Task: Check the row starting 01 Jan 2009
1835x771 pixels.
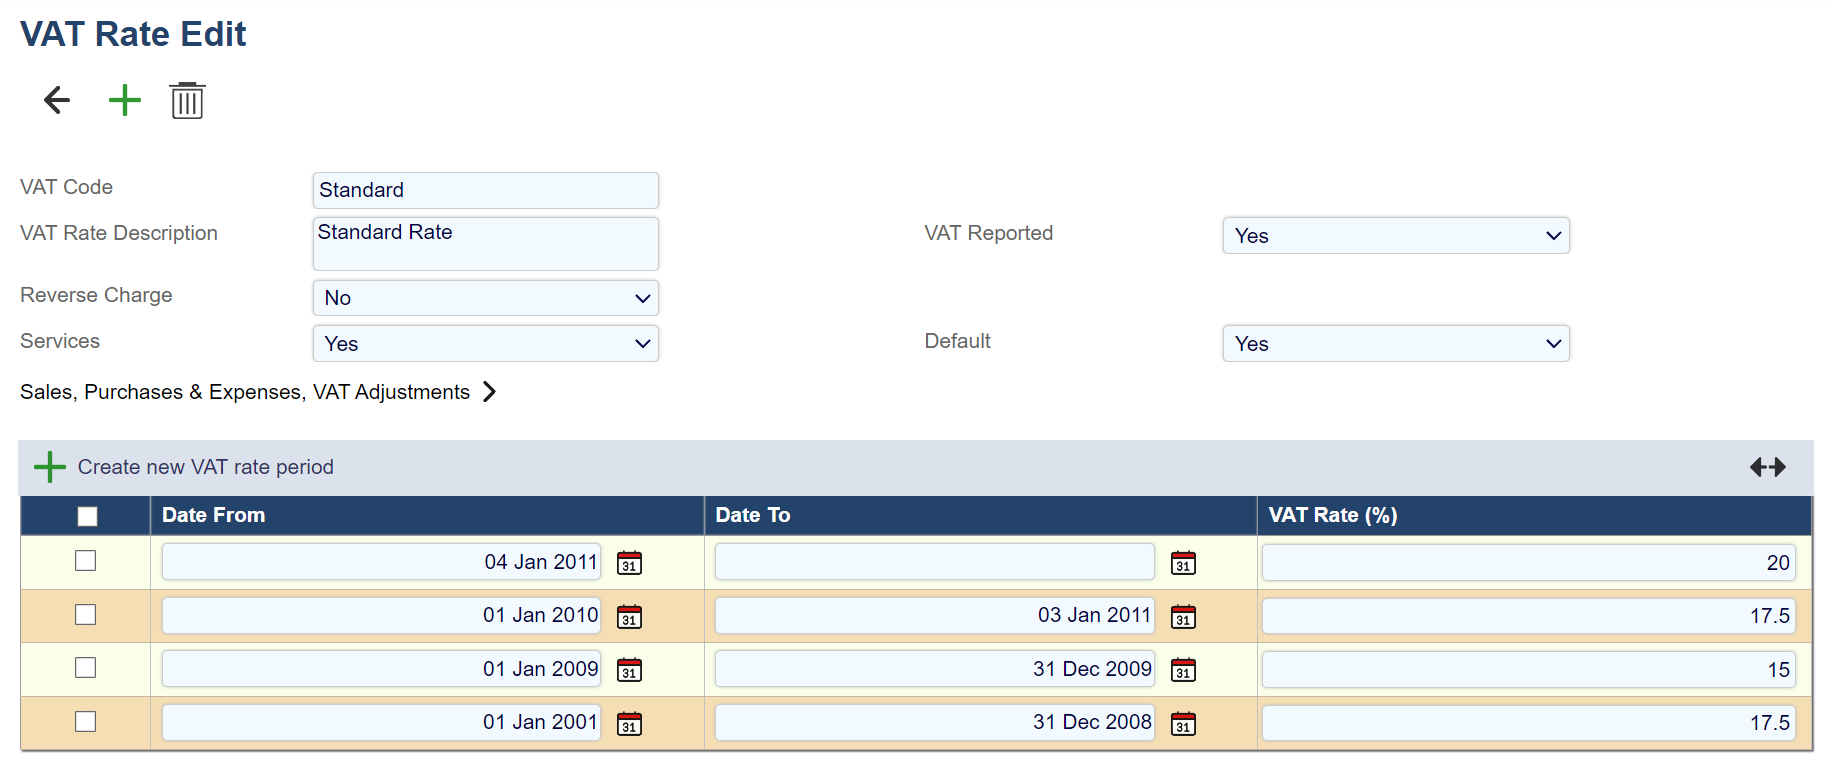Action: [86, 668]
